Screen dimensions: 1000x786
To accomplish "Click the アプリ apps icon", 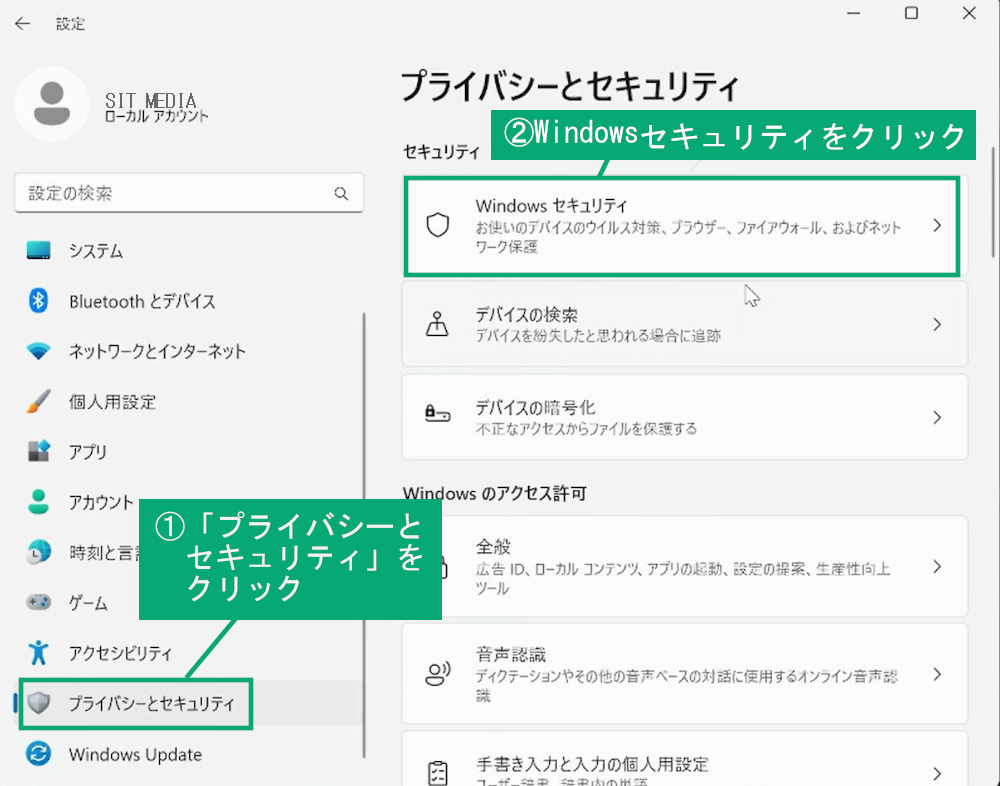I will [x=38, y=451].
